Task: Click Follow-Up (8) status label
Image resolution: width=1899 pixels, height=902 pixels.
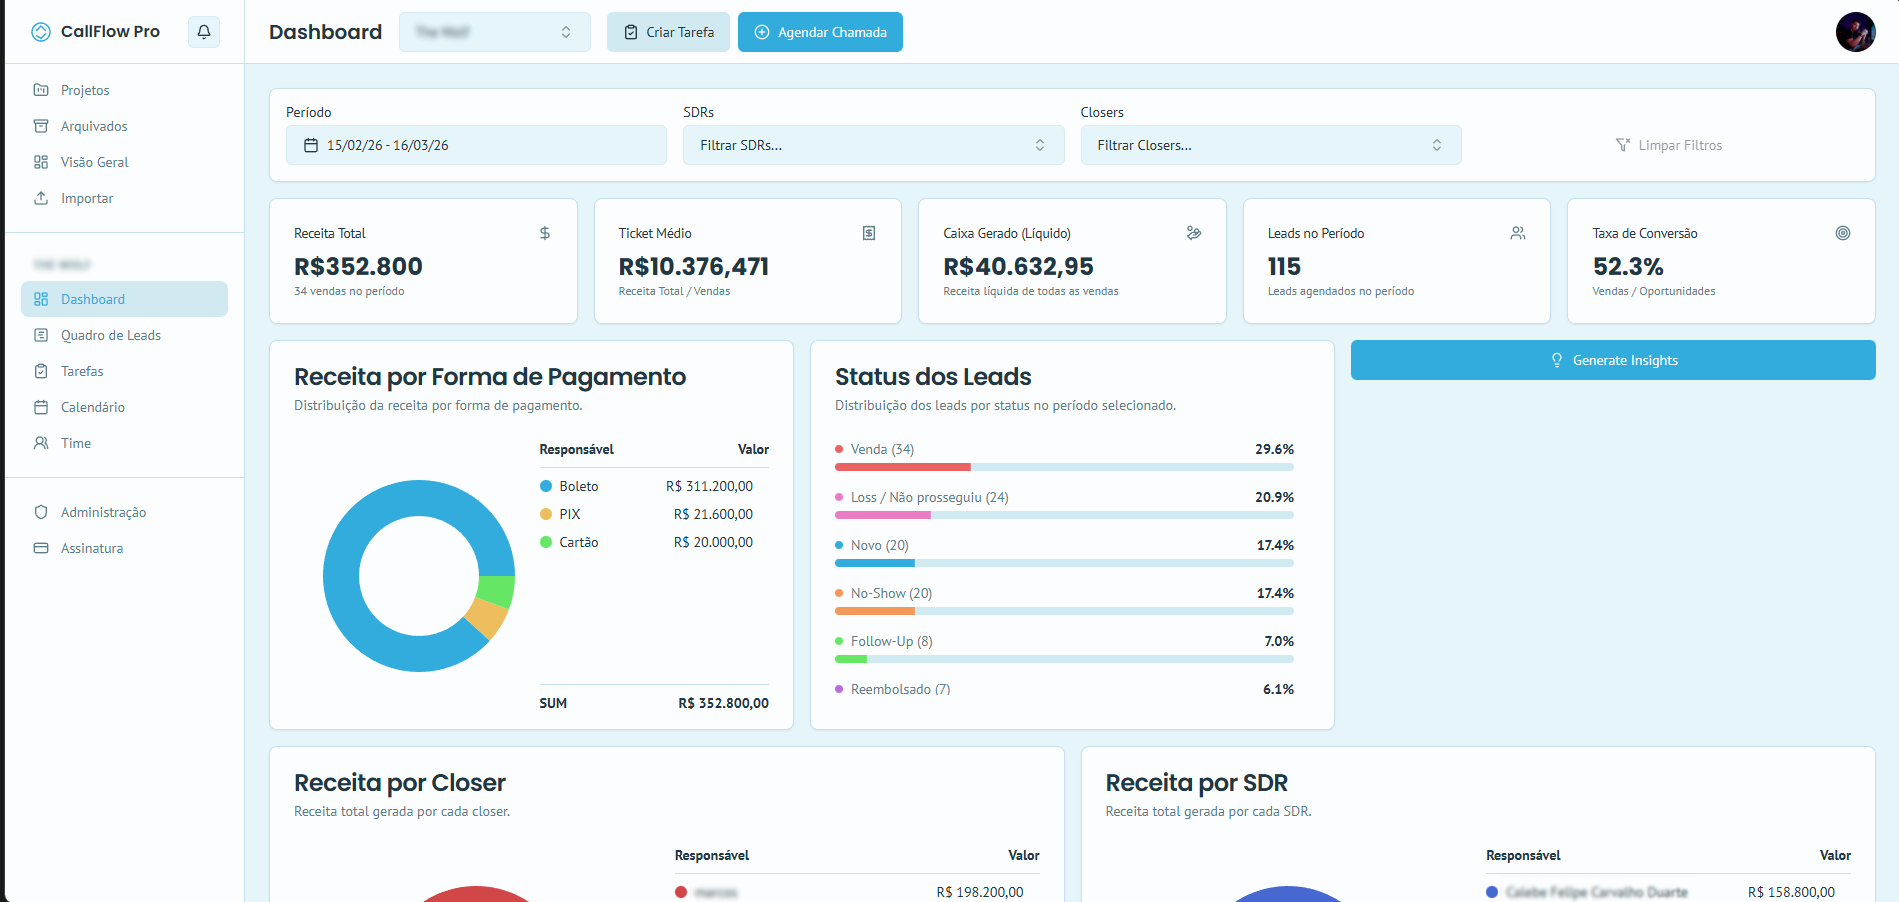Action: tap(891, 641)
